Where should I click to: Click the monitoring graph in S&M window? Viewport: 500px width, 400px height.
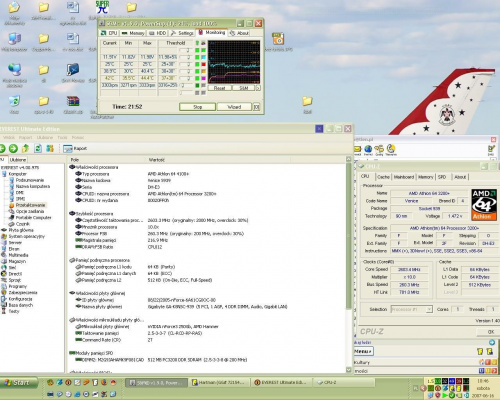[234, 62]
